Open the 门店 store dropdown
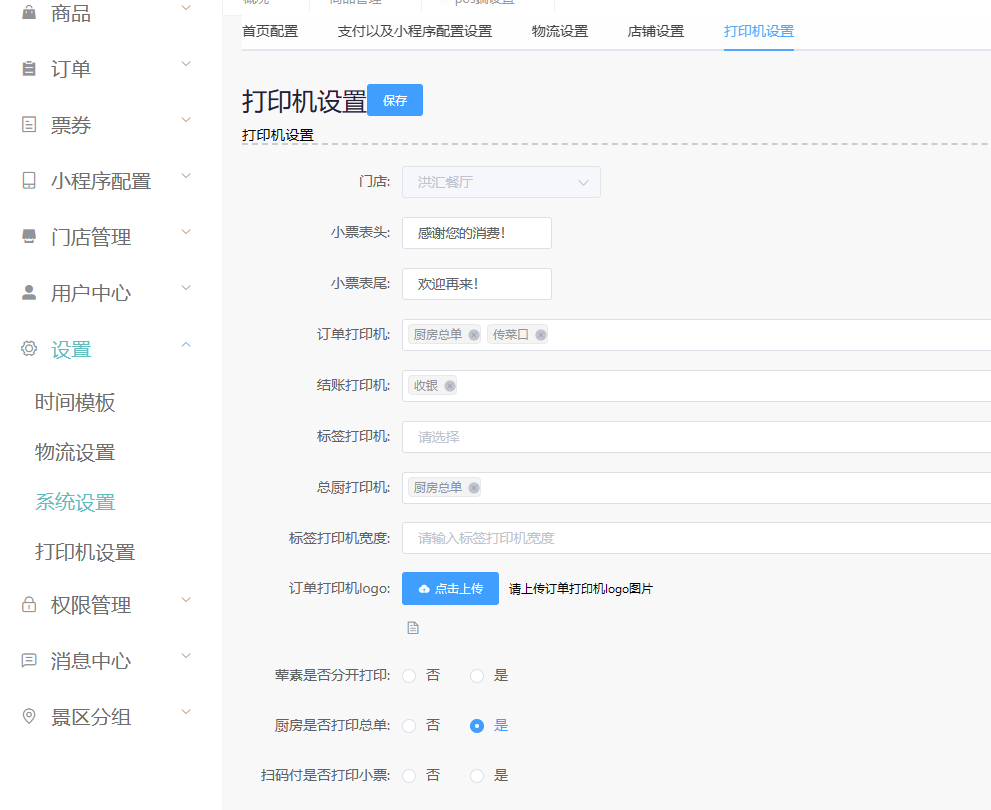Image resolution: width=991 pixels, height=810 pixels. pyautogui.click(x=500, y=182)
